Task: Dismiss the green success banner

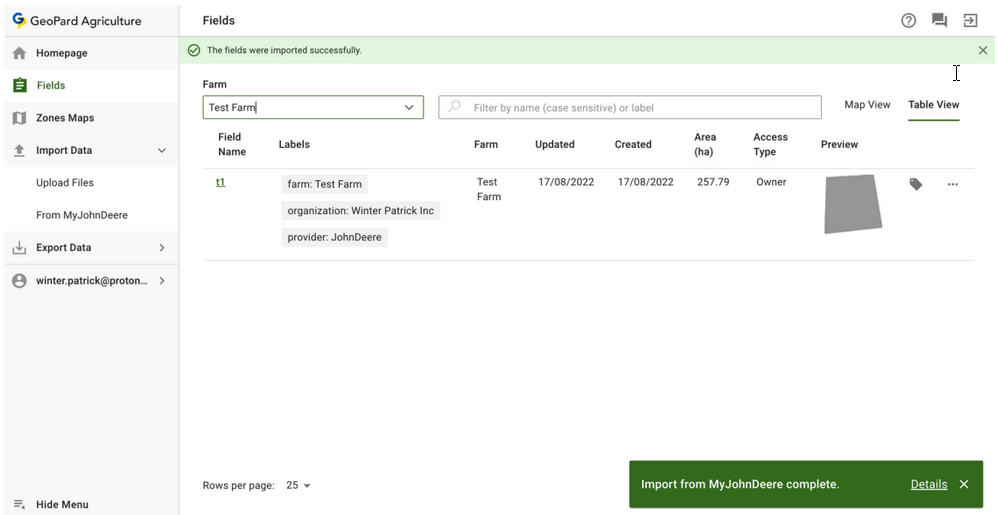Action: pos(983,50)
